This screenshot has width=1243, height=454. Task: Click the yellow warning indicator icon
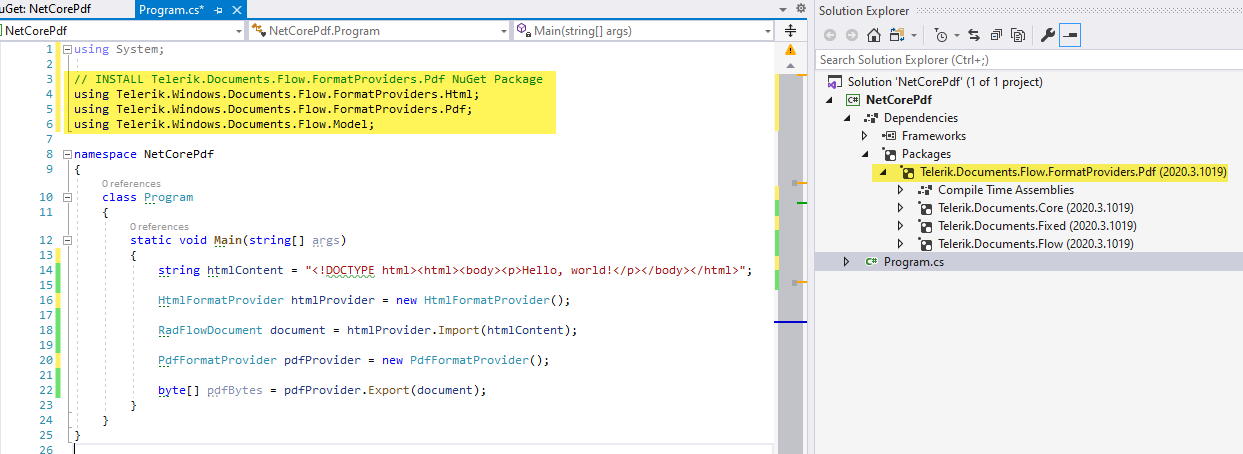point(790,49)
